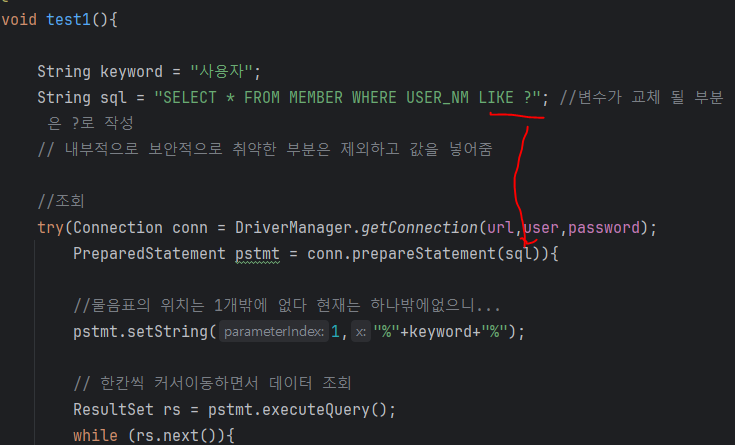Click the getConnection method call
This screenshot has height=445, width=735.
(419, 228)
